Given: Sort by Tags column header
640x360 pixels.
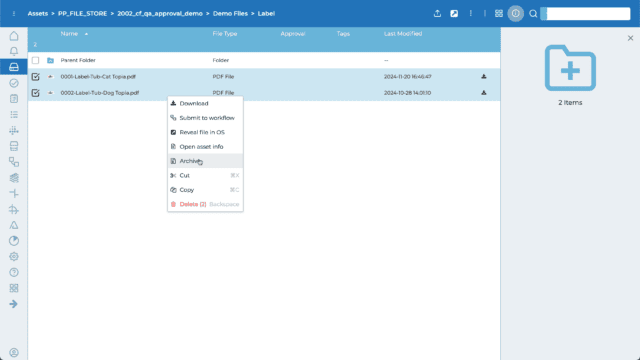Looking at the screenshot, I should [343, 34].
